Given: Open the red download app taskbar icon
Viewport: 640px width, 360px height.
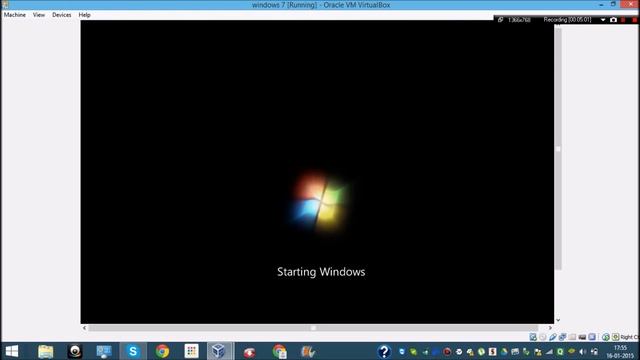Looking at the screenshot, I should tap(249, 351).
